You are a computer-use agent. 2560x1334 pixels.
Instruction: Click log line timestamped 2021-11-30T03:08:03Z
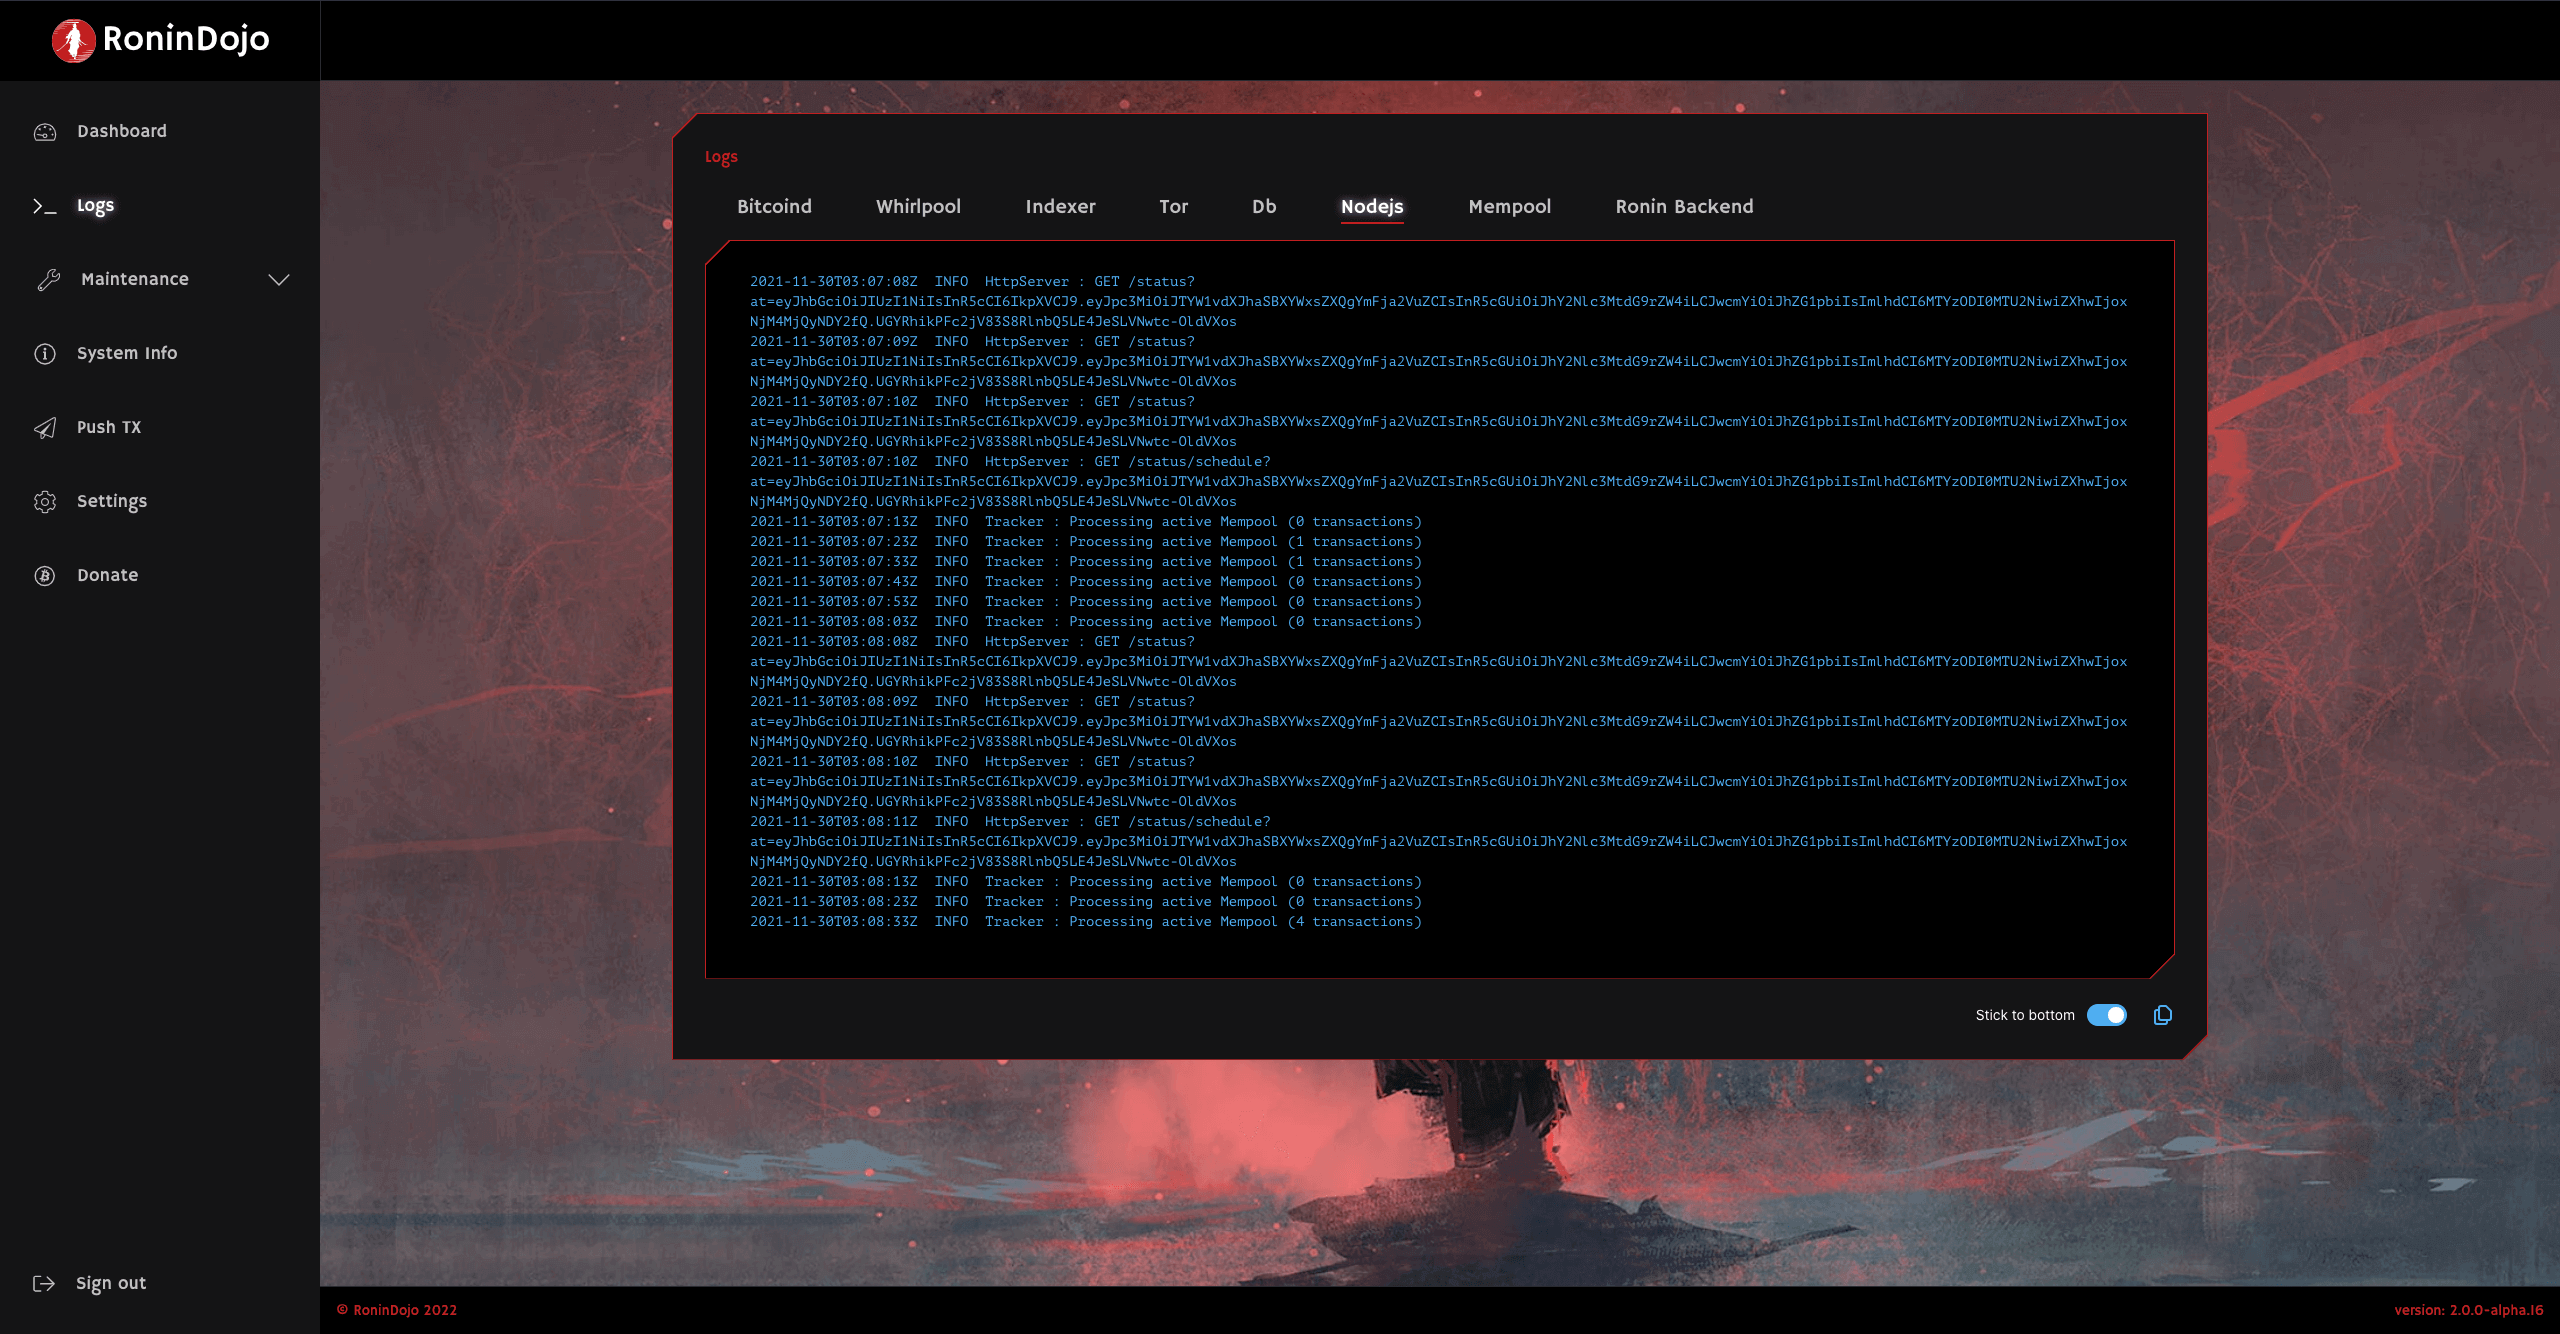[1086, 622]
